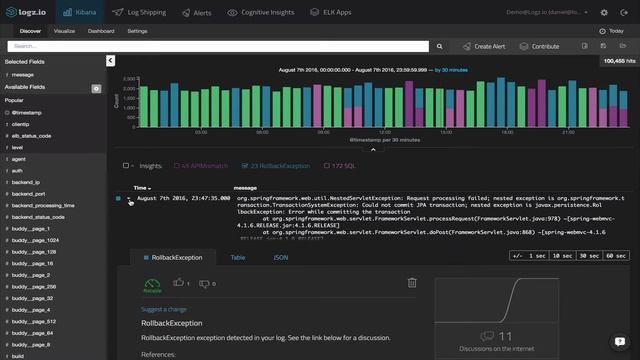Toggle the APIMismatch insight checkbox
Viewport: 640px width, 360px height.
[x=177, y=166]
